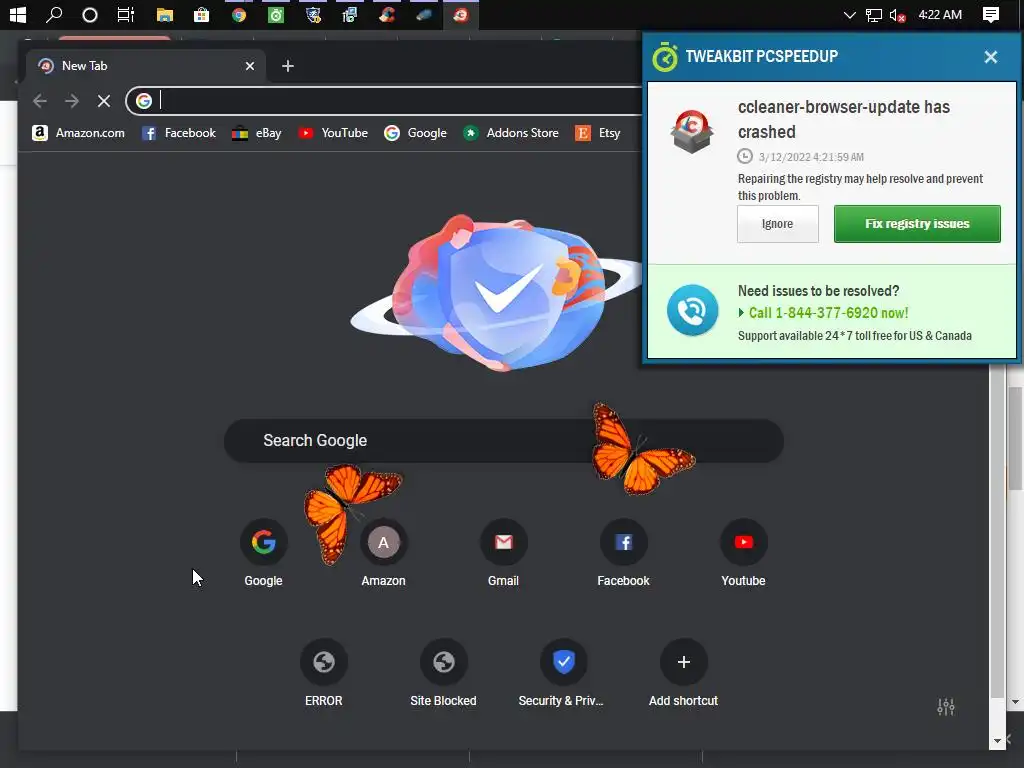Select the New Tab browser tab

146,66
